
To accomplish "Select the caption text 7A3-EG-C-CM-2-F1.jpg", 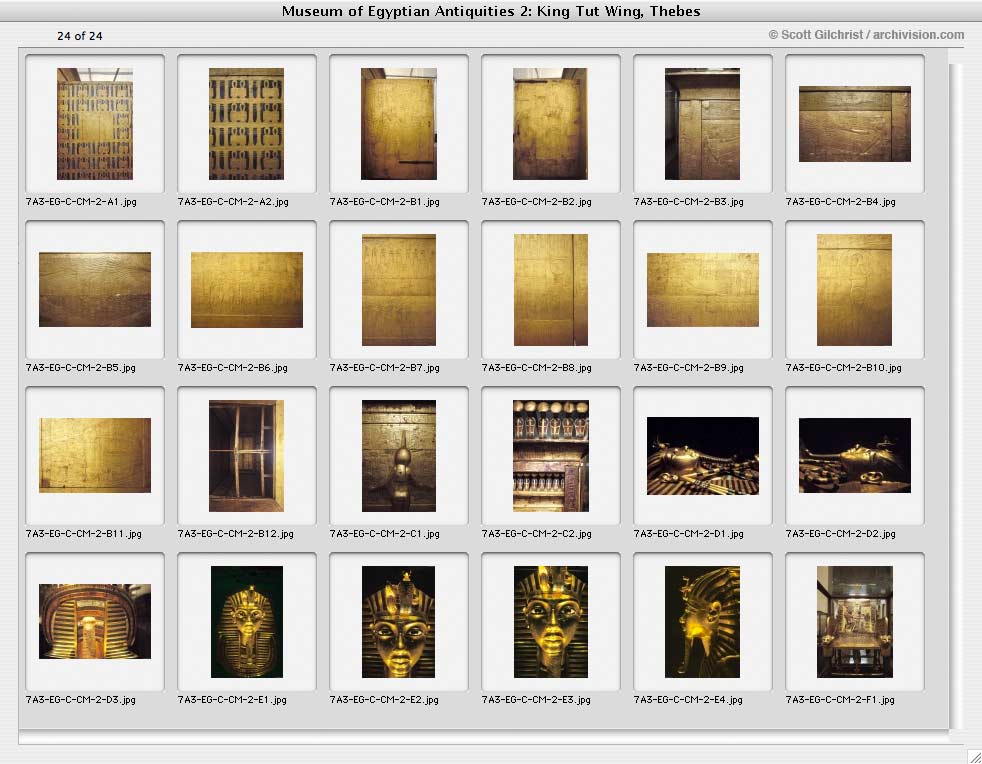I will click(x=840, y=699).
